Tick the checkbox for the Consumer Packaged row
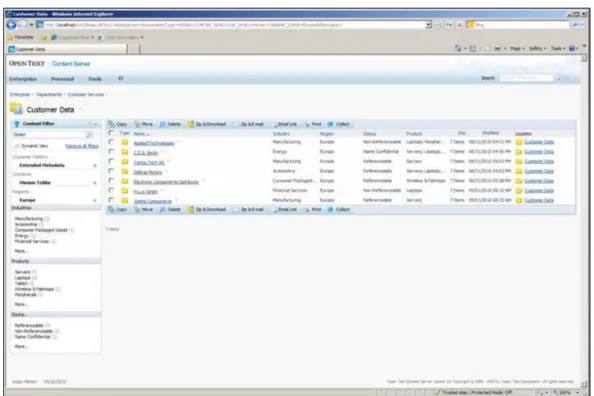This screenshot has height=396, width=594. pos(111,181)
